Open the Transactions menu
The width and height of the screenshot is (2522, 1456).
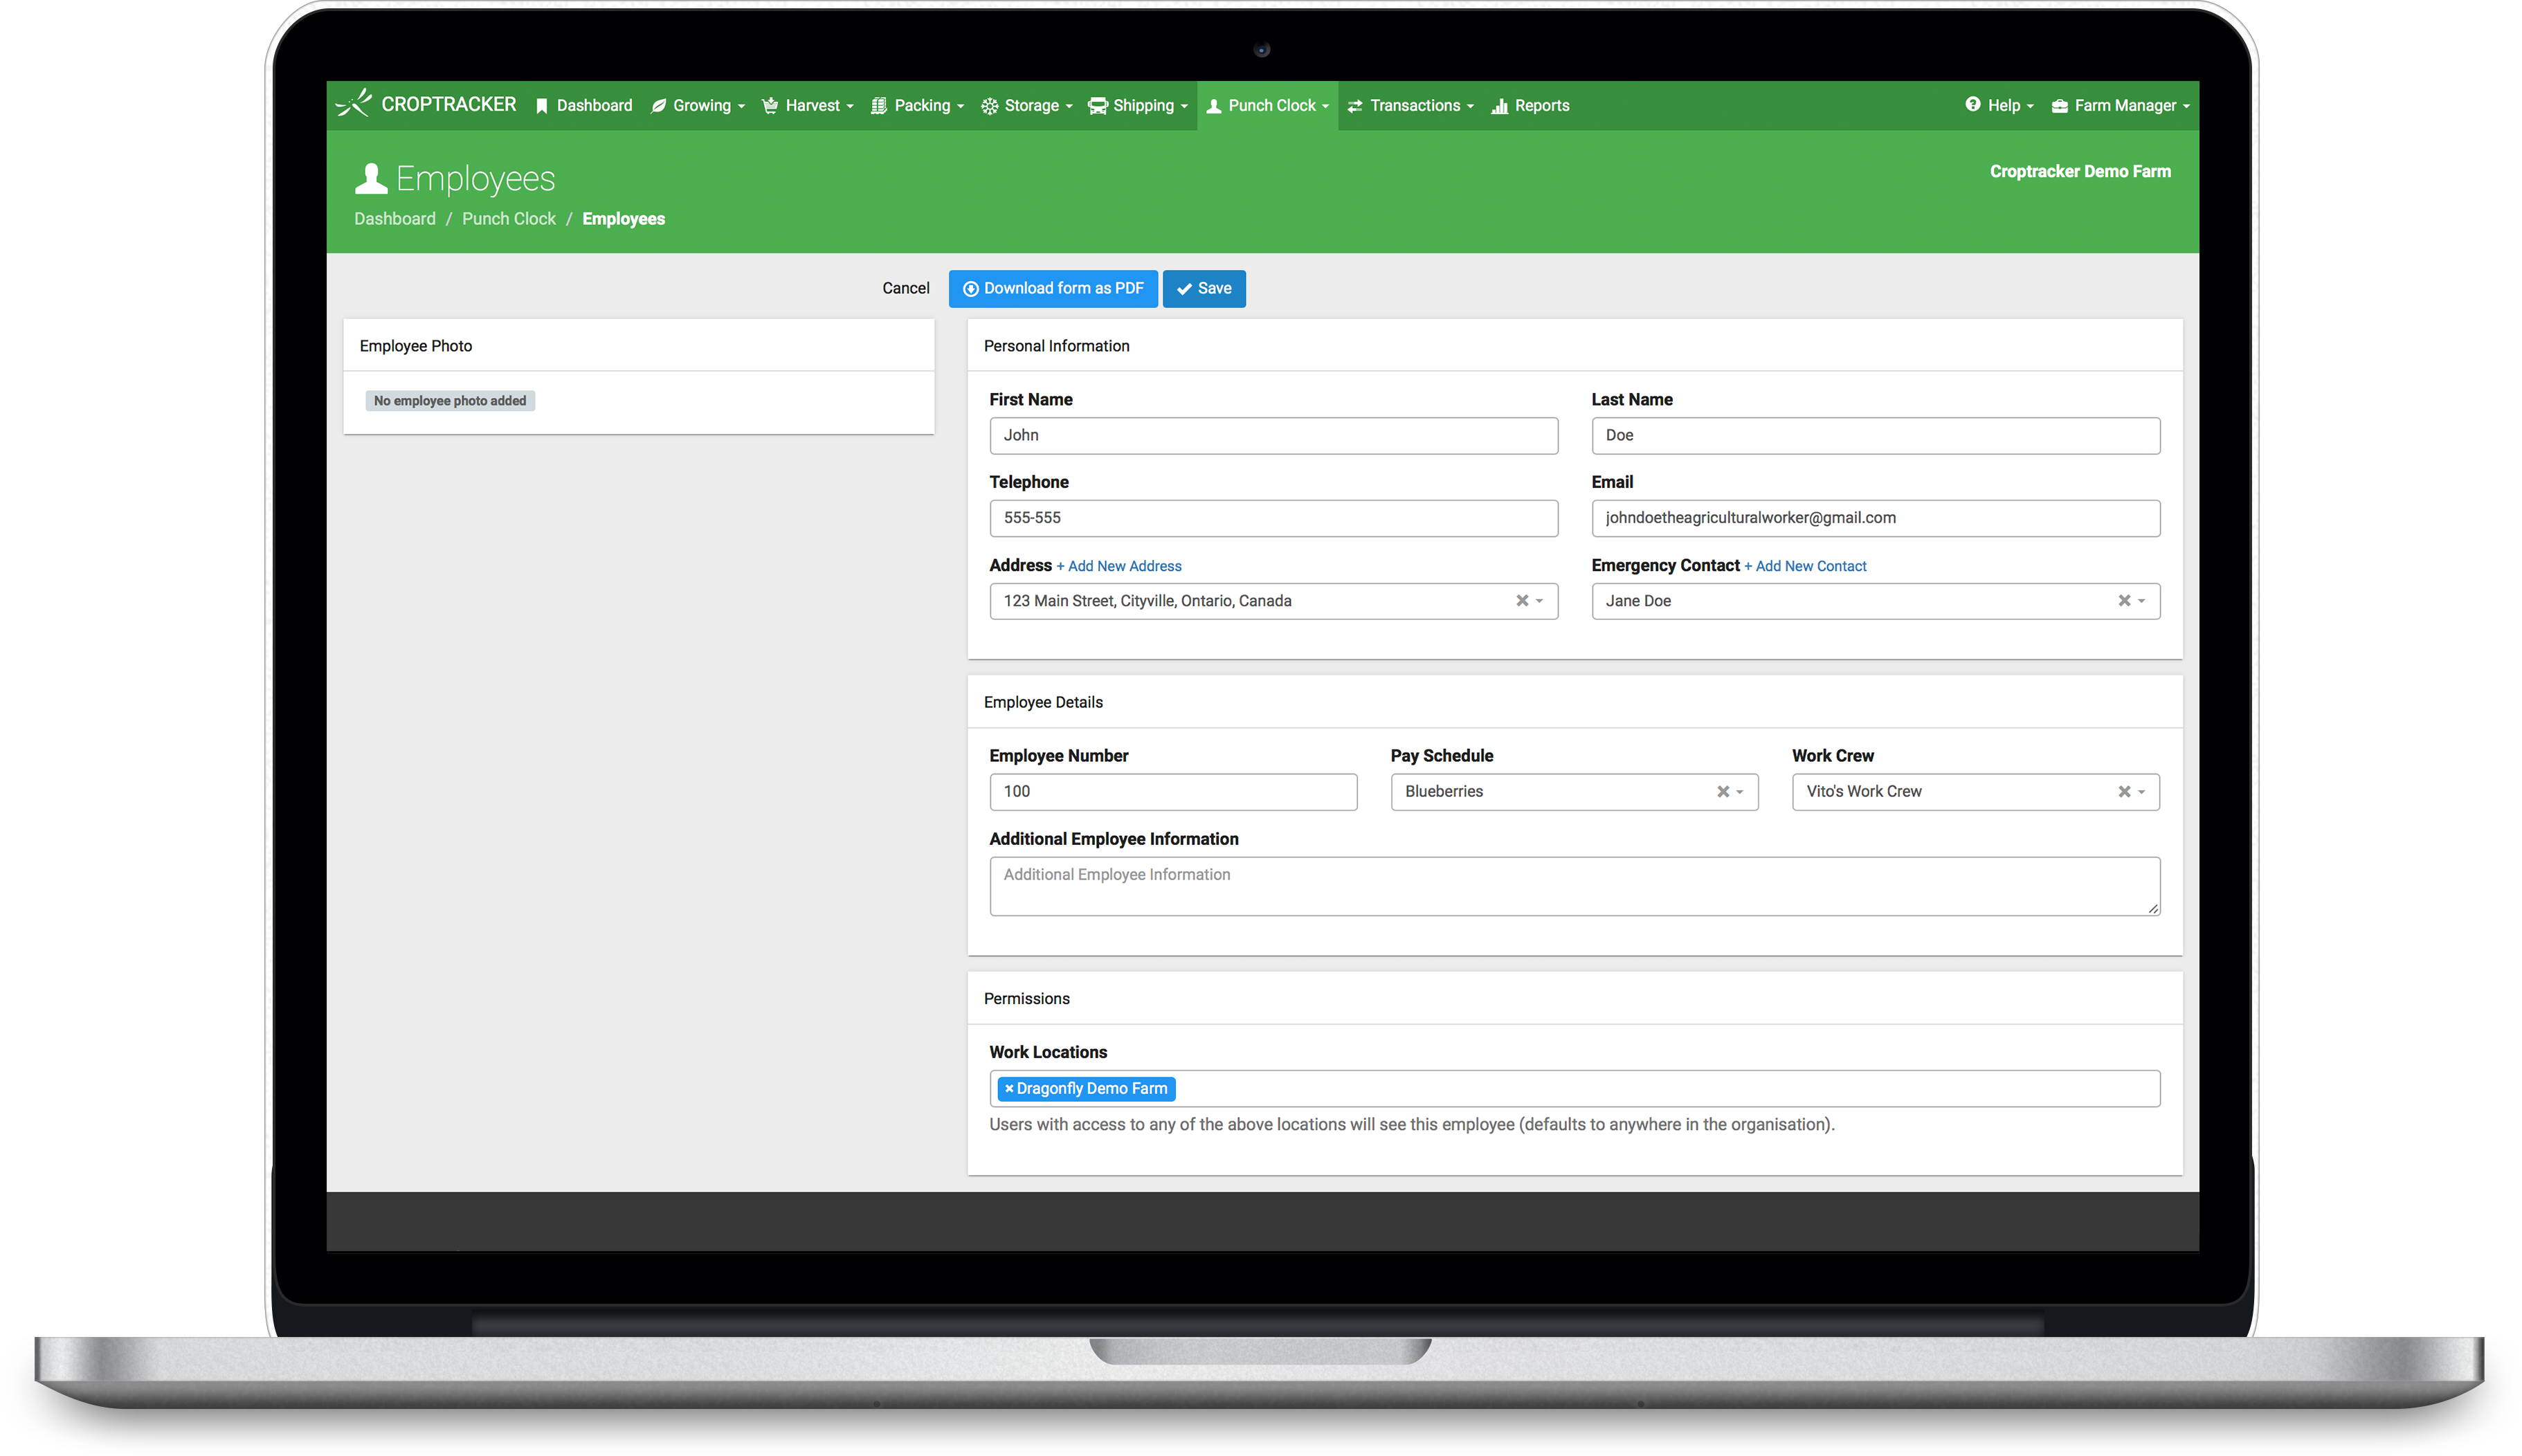[x=1410, y=106]
